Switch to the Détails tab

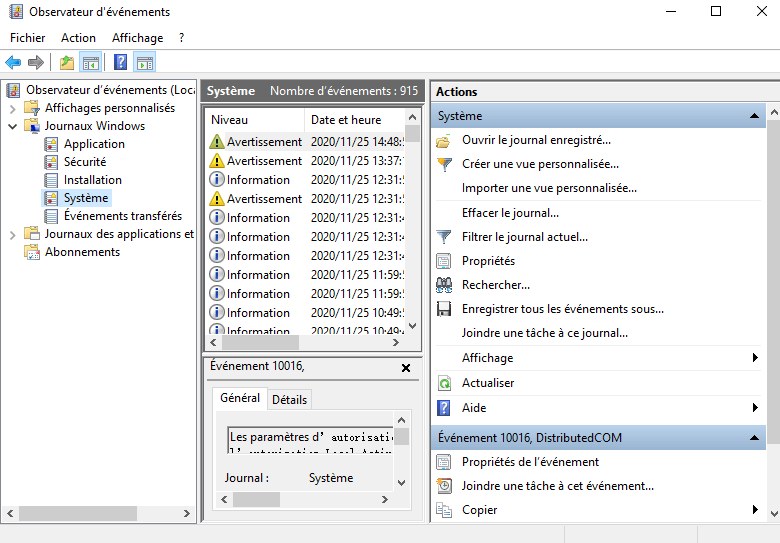point(290,399)
